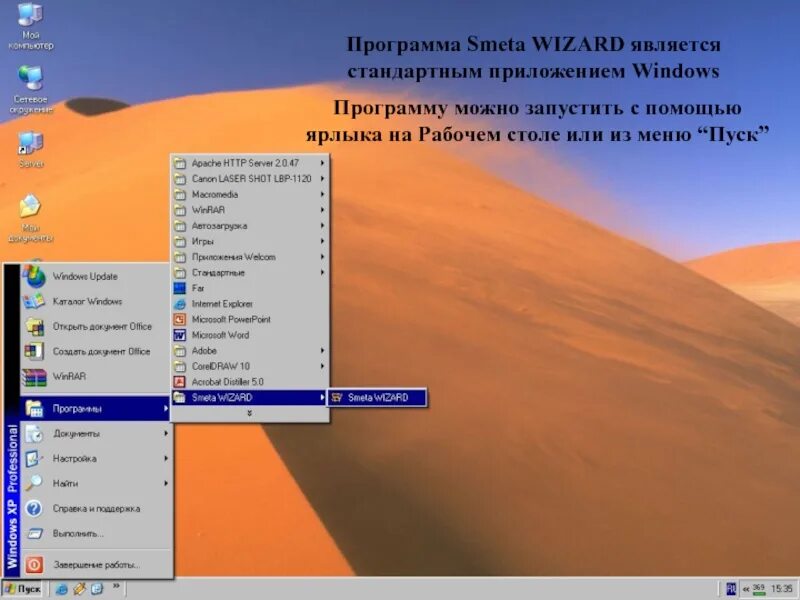
Task: Click the Internet Explorer icon in Programs list
Action: pyautogui.click(x=180, y=304)
